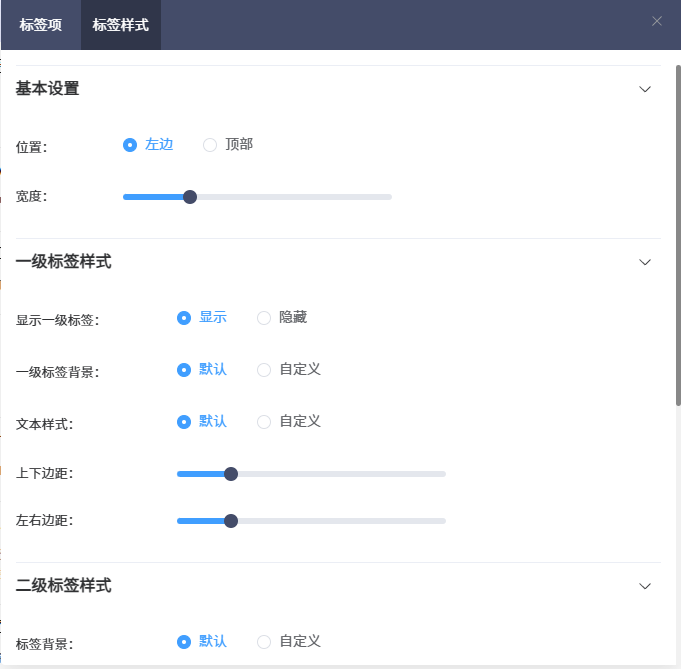Collapse the 基本设置 section chevron
The width and height of the screenshot is (681, 669).
[645, 89]
